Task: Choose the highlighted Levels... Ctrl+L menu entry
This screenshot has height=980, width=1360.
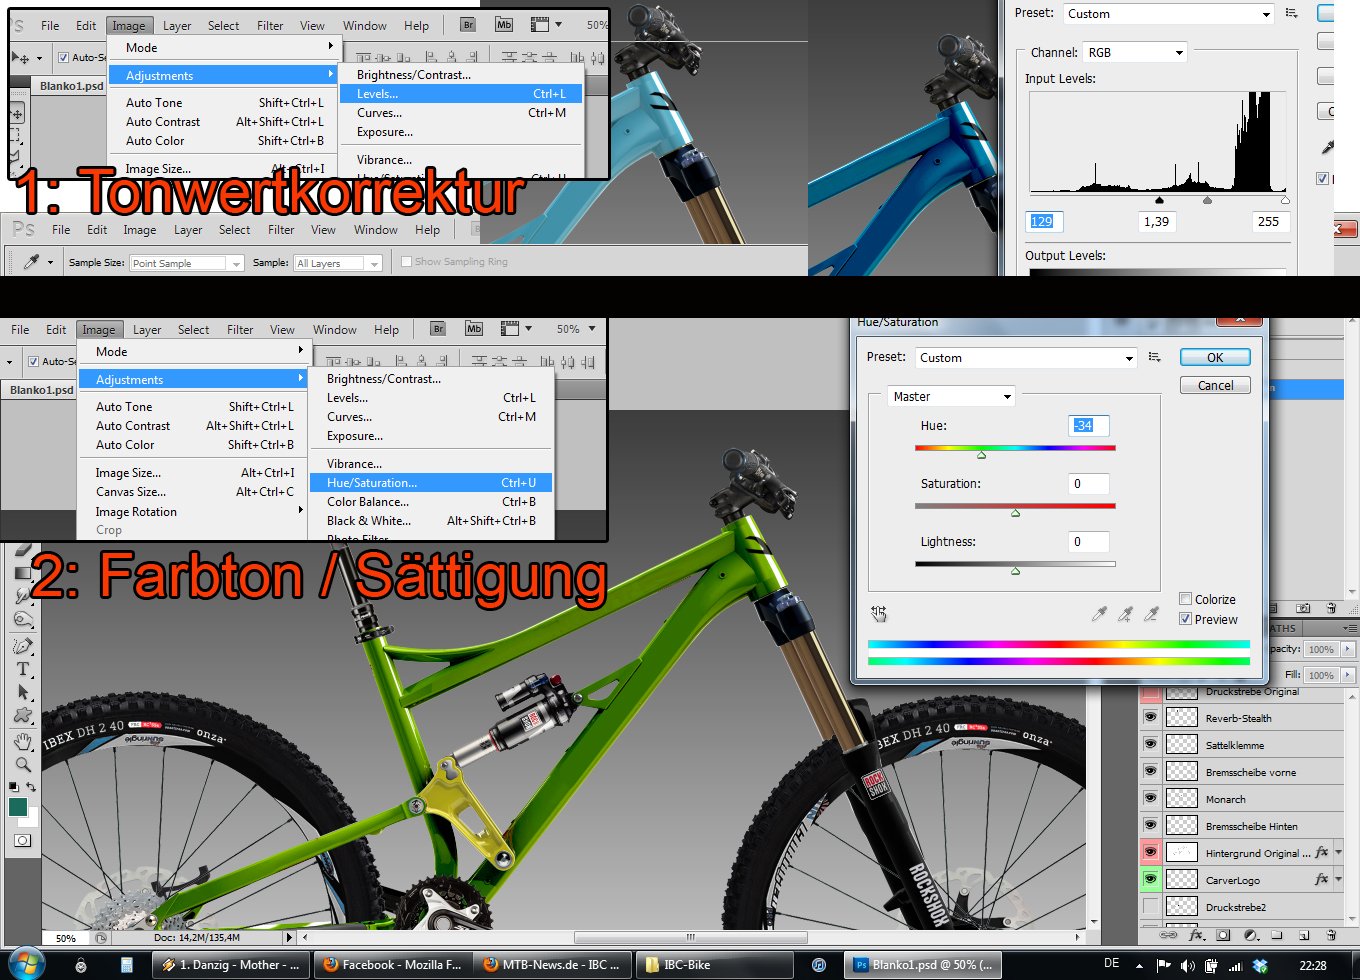Action: coord(461,94)
